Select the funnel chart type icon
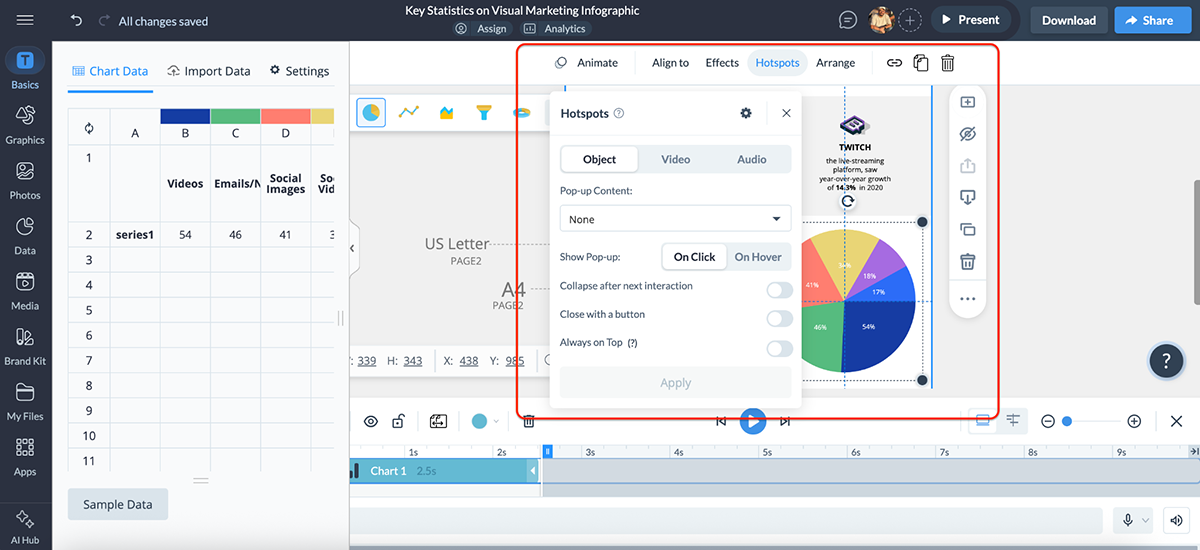Screen dimensions: 1200x550 click(484, 113)
